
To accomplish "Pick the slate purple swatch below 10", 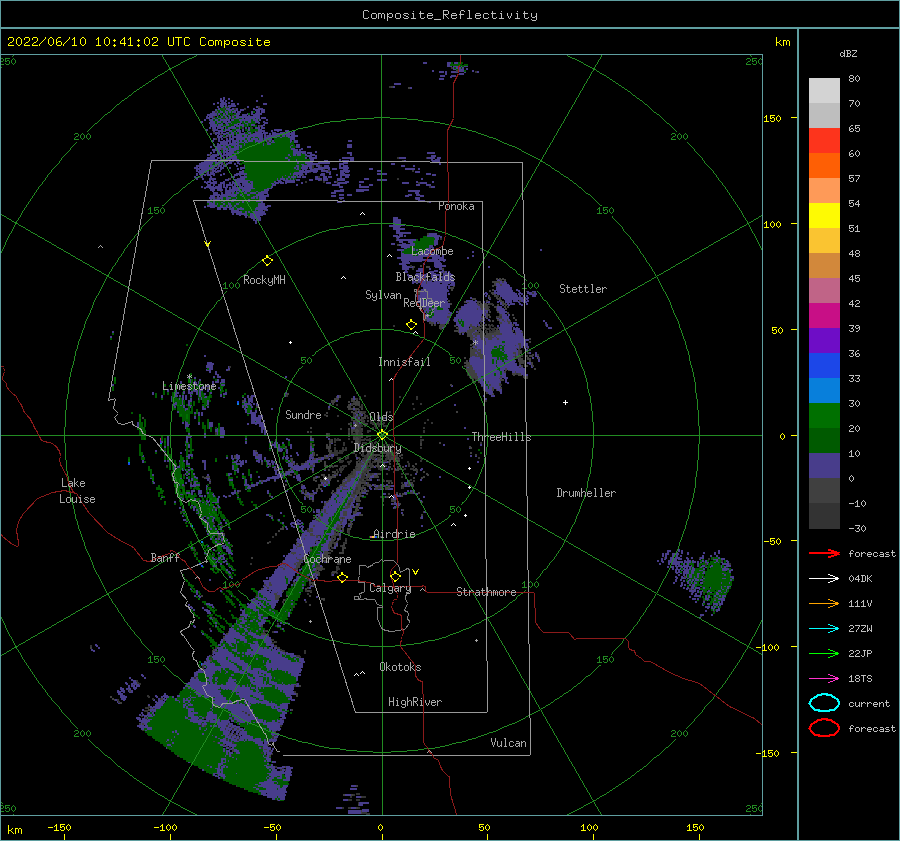I will 824,465.
